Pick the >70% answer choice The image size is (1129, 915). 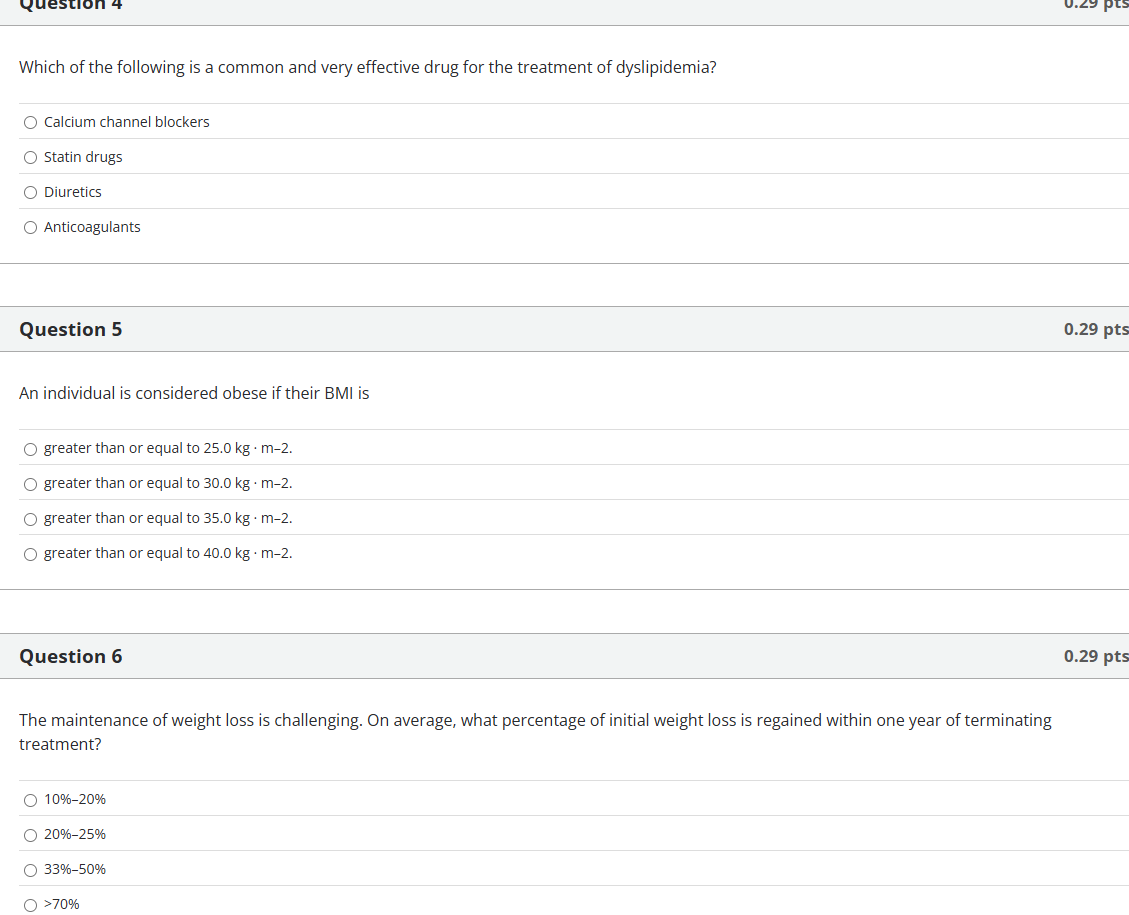(x=30, y=904)
